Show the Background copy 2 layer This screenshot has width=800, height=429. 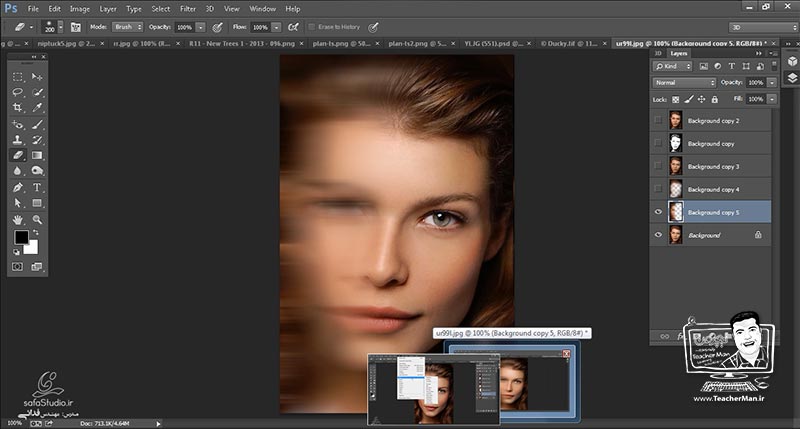click(658, 120)
